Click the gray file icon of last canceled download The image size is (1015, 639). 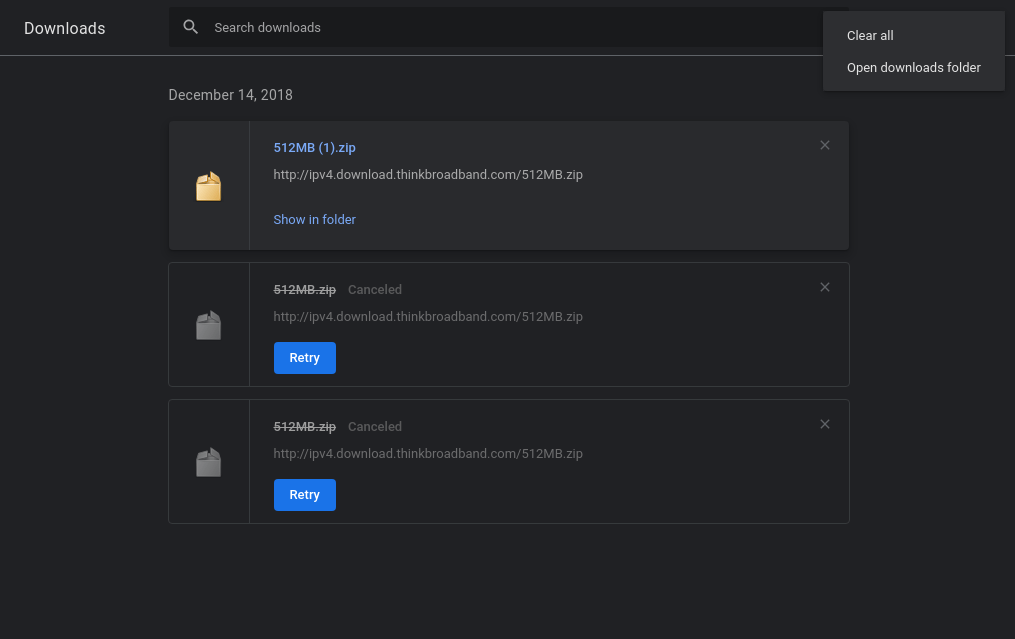(x=208, y=462)
